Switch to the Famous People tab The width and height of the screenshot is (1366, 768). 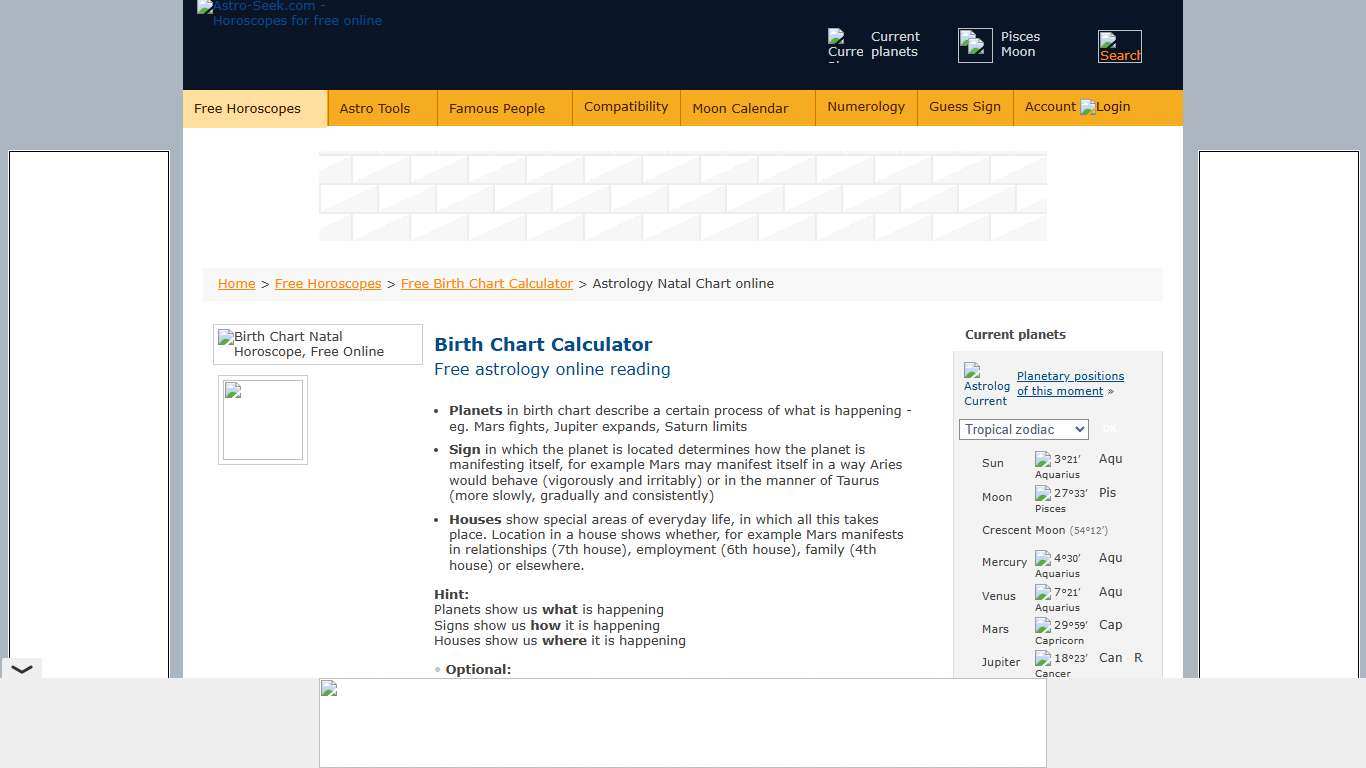(497, 107)
